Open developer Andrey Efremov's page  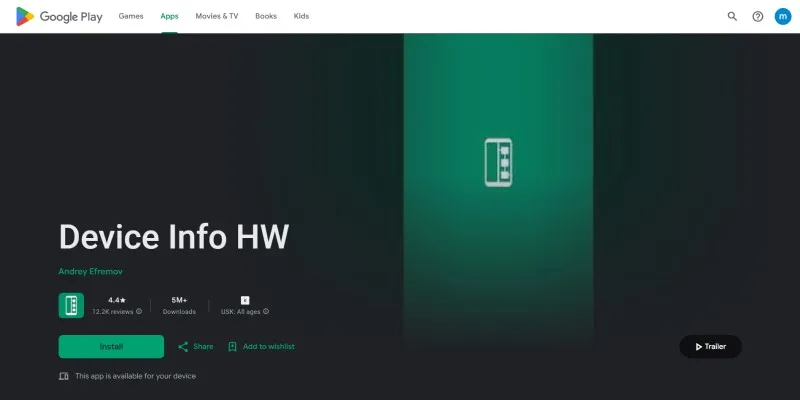pos(91,271)
